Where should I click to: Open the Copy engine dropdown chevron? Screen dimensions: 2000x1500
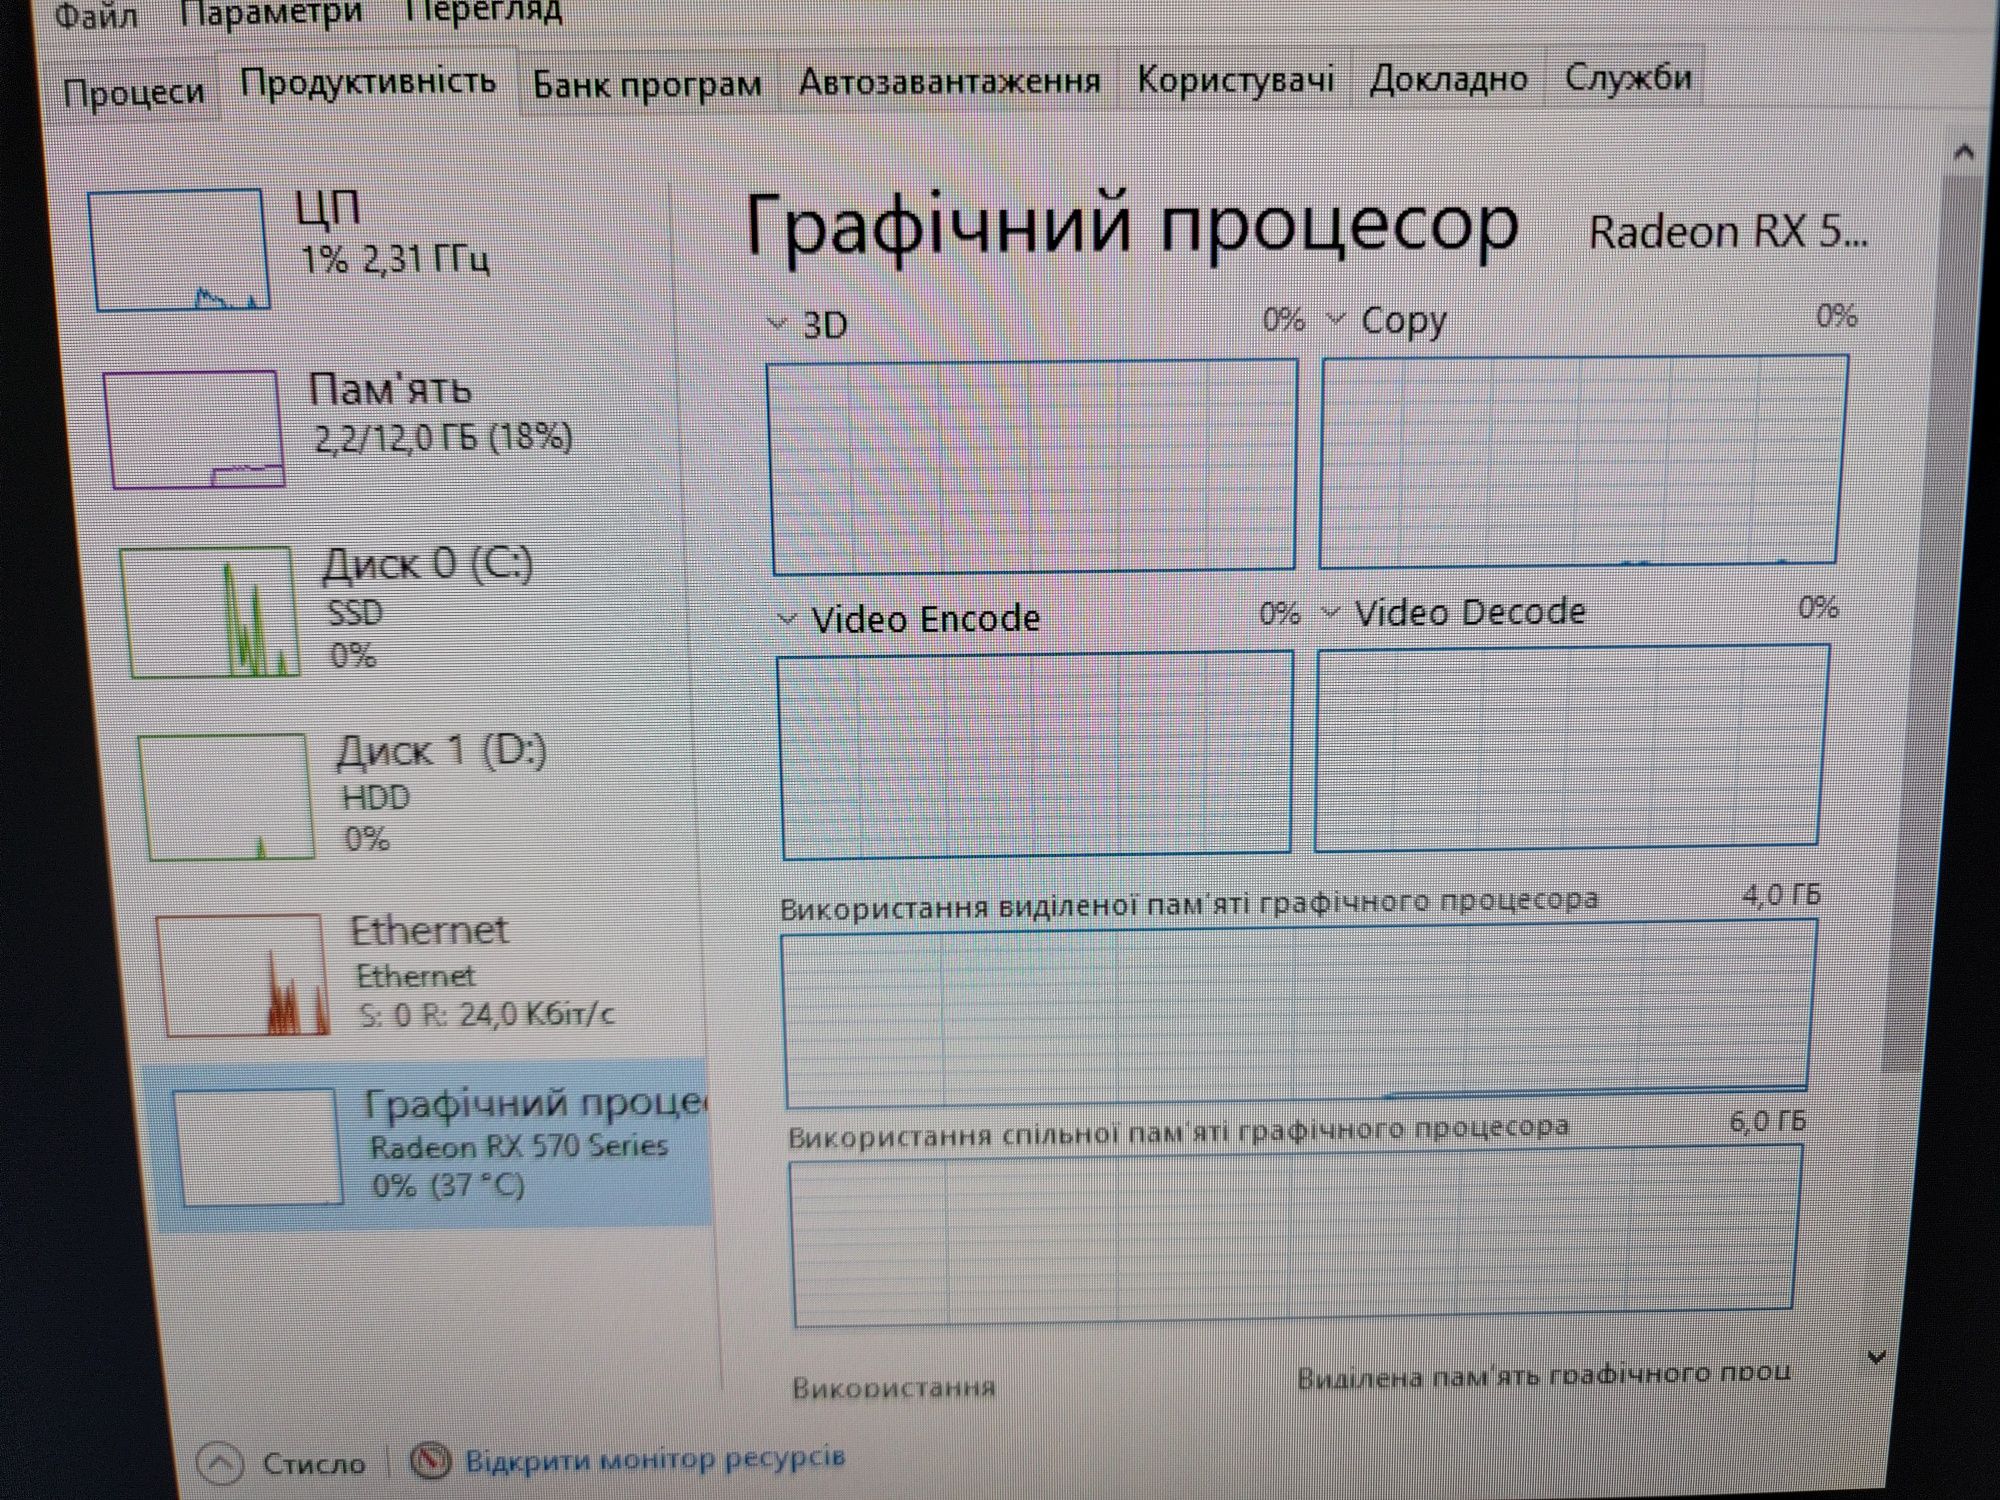[1336, 319]
